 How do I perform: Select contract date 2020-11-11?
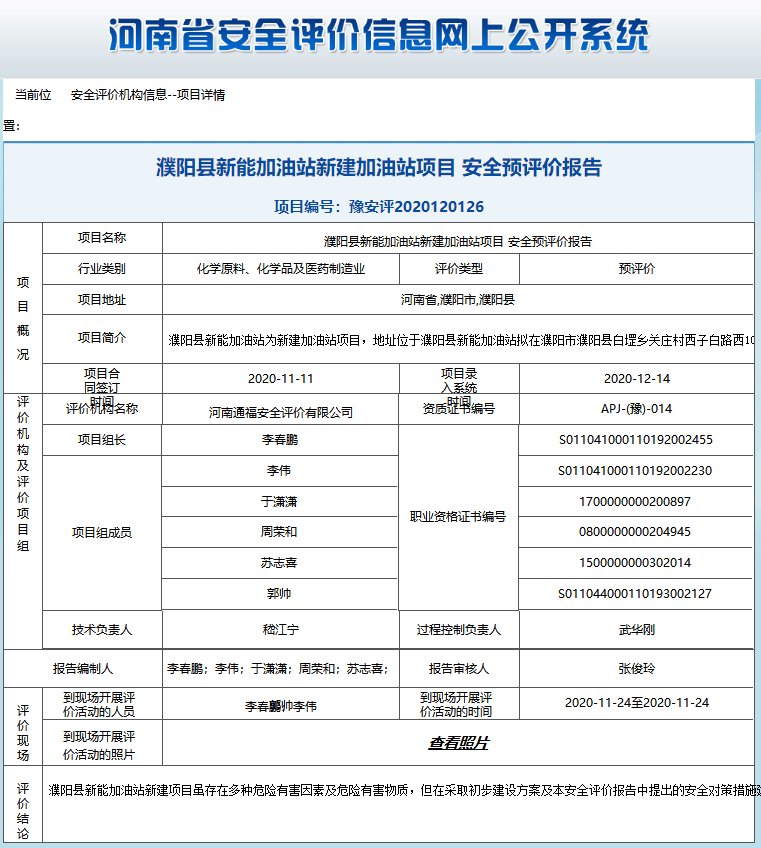coord(281,379)
